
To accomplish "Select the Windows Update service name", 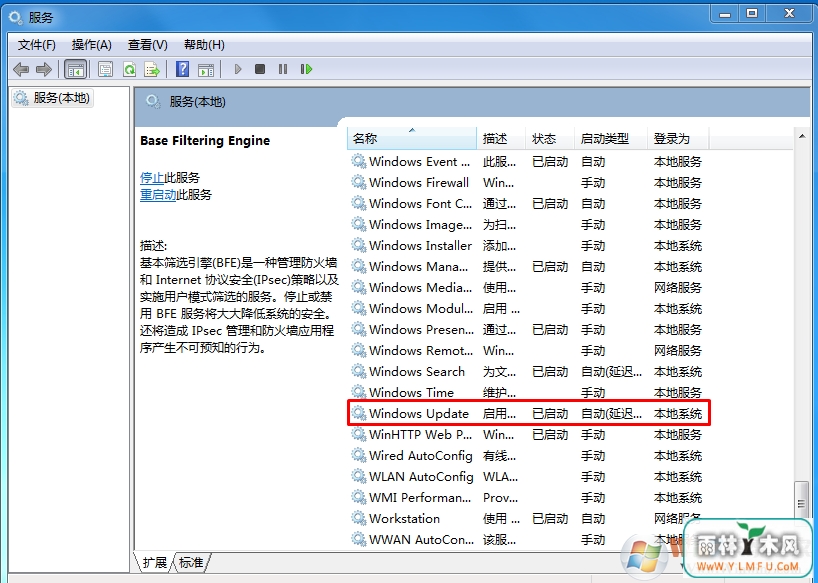I will point(419,414).
